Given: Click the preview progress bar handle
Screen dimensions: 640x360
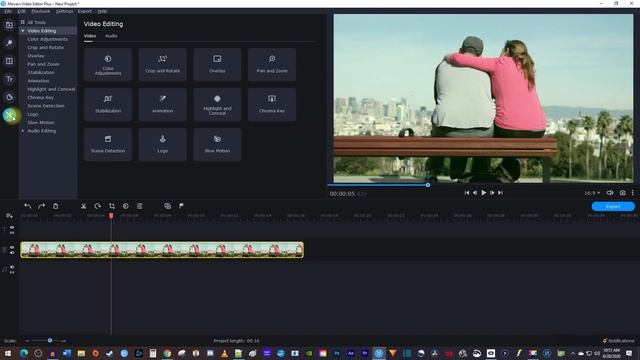Looking at the screenshot, I should pyautogui.click(x=428, y=185).
